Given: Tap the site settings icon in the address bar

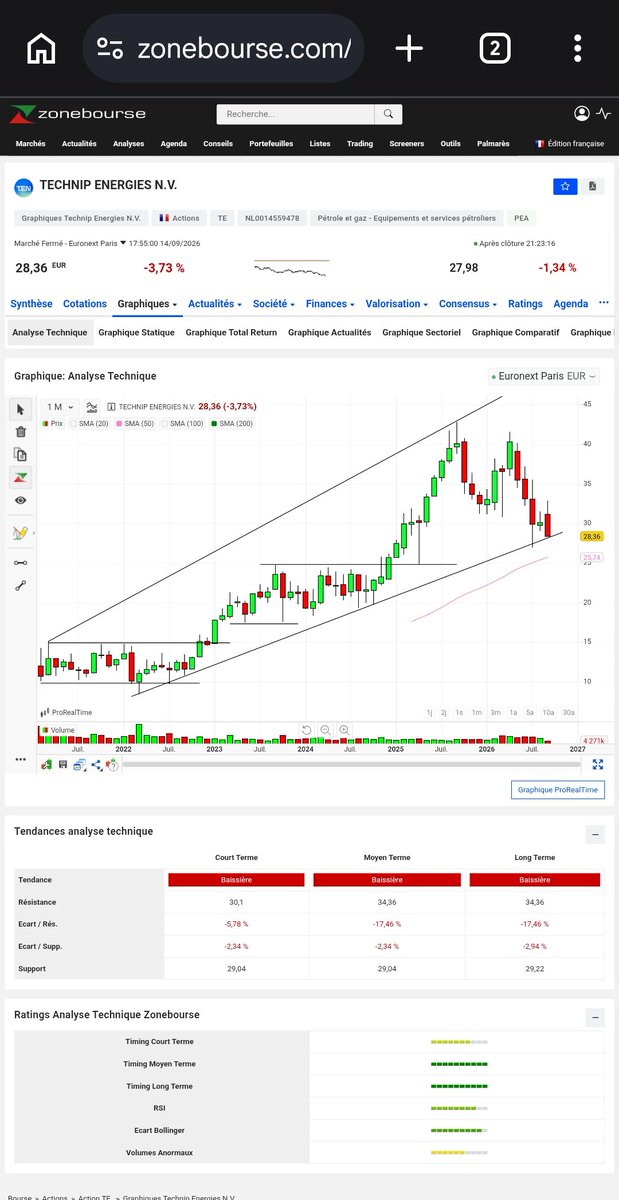Looking at the screenshot, I should [110, 48].
